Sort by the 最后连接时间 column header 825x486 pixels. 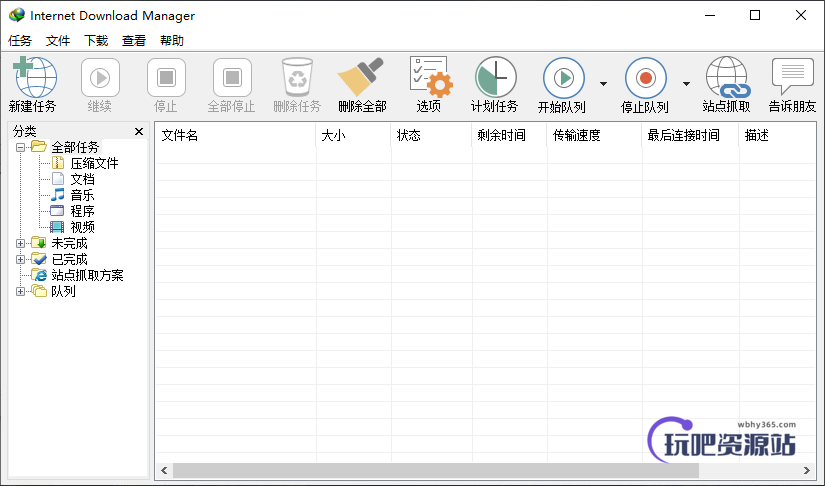(690, 136)
